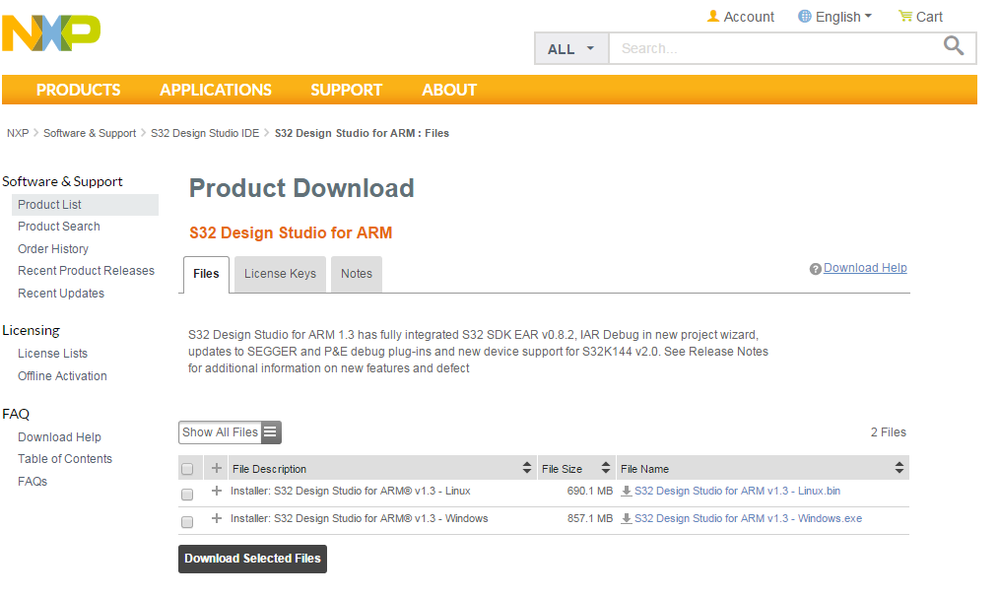Switch to the License Keys tab
Image resolution: width=999 pixels, height=594 pixels.
[x=280, y=273]
